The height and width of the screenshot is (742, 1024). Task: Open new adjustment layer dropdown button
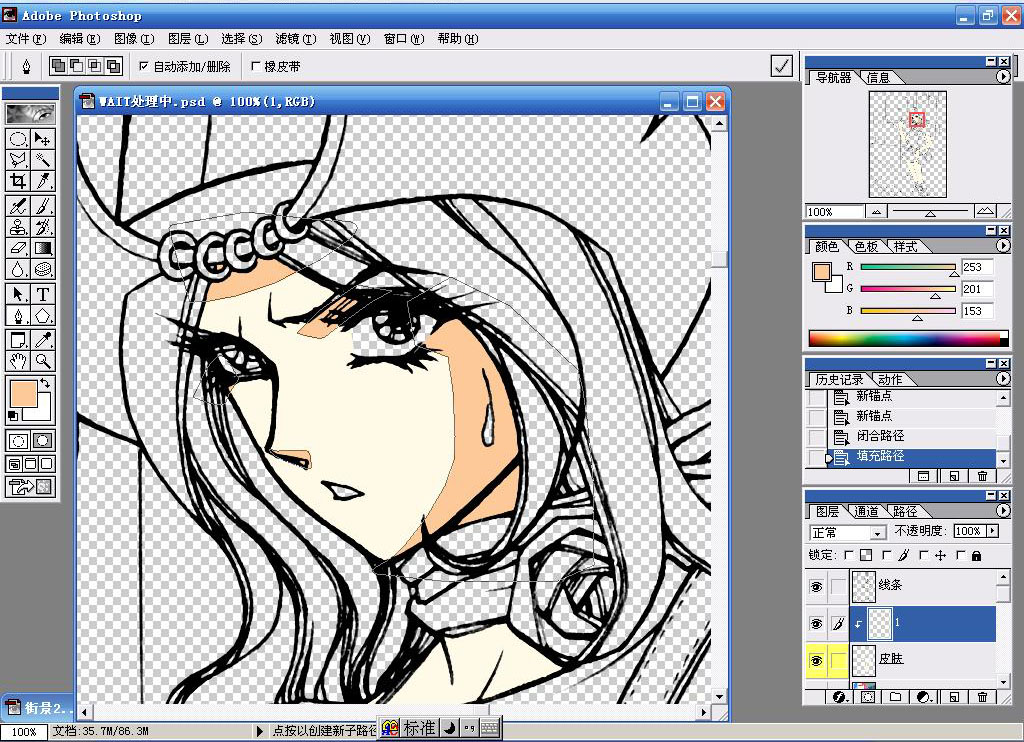point(923,697)
